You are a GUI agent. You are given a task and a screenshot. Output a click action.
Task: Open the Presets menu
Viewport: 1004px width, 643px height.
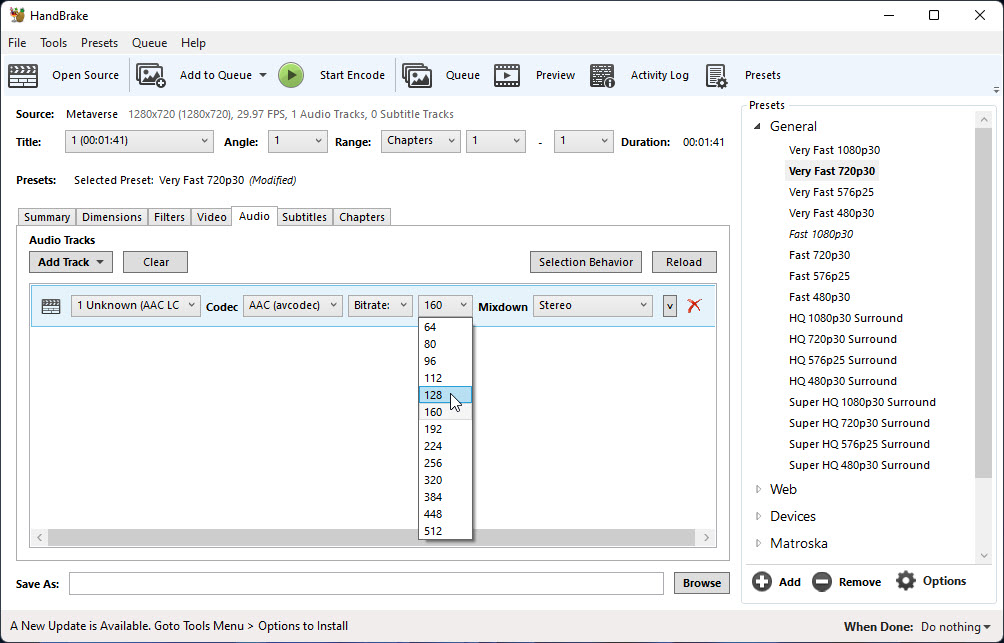pyautogui.click(x=99, y=43)
